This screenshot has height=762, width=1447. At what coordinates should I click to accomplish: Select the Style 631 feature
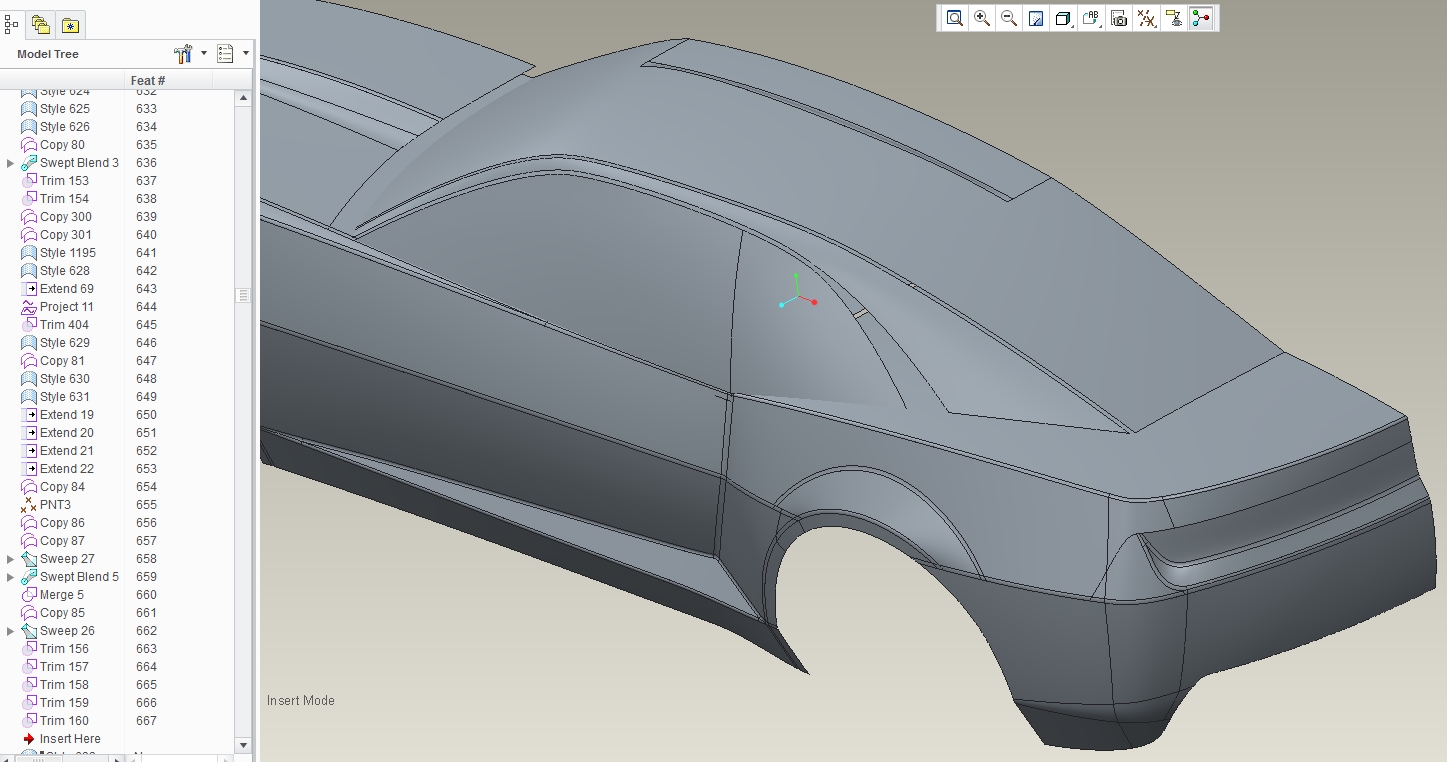click(64, 397)
